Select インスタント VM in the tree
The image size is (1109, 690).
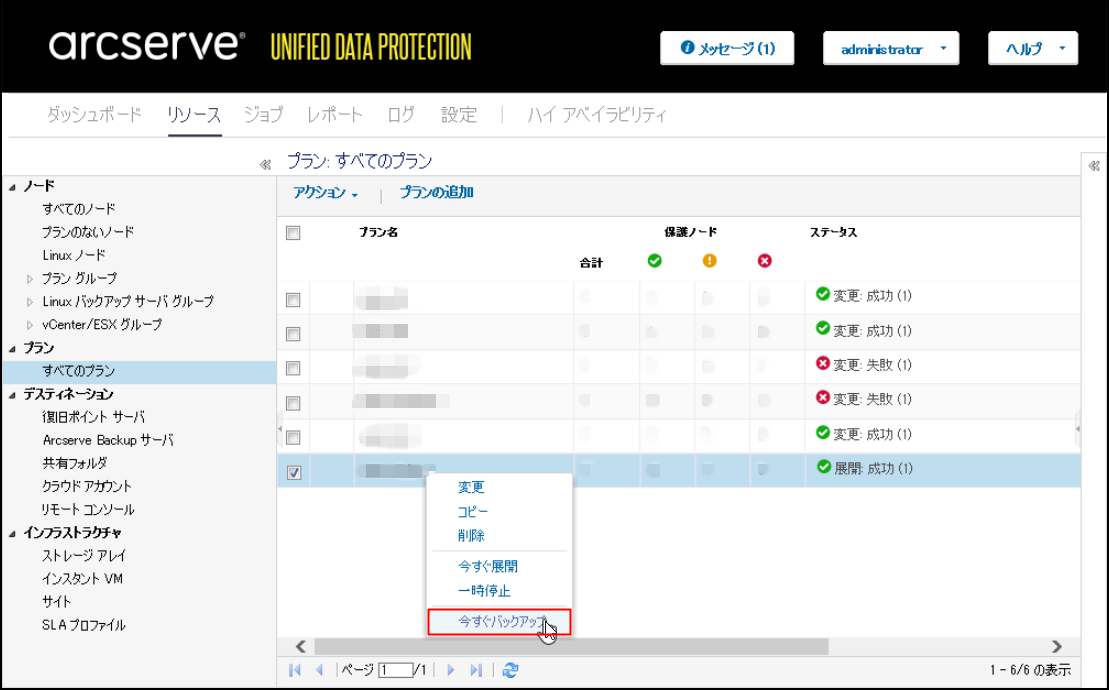[82, 578]
